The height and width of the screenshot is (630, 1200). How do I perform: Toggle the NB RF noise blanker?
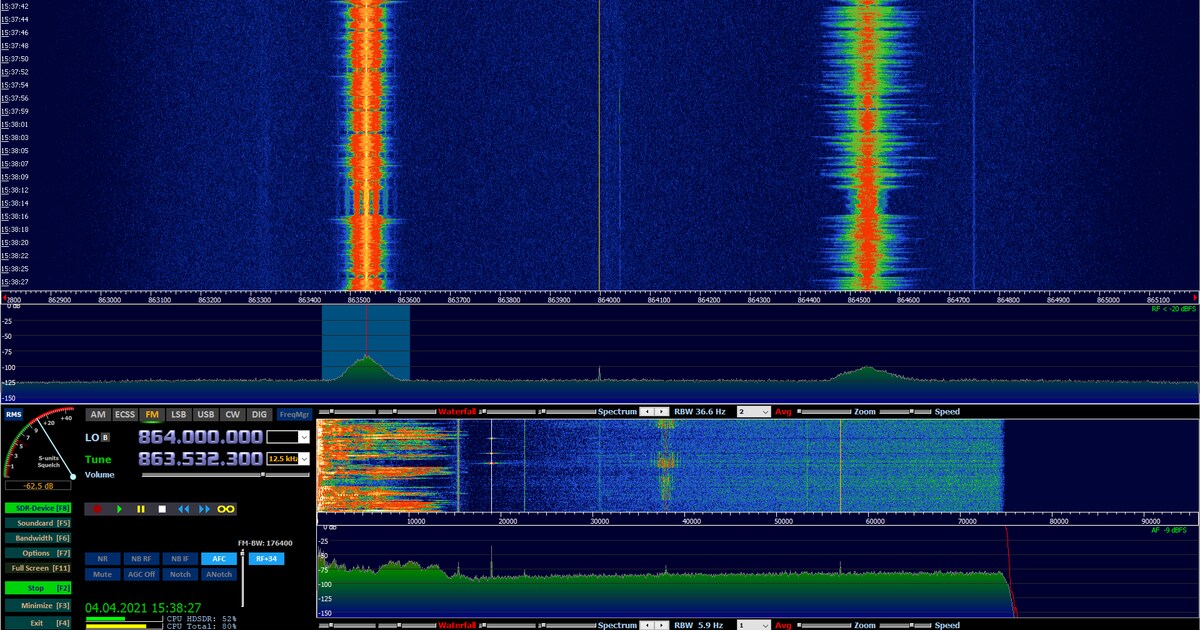tap(140, 559)
